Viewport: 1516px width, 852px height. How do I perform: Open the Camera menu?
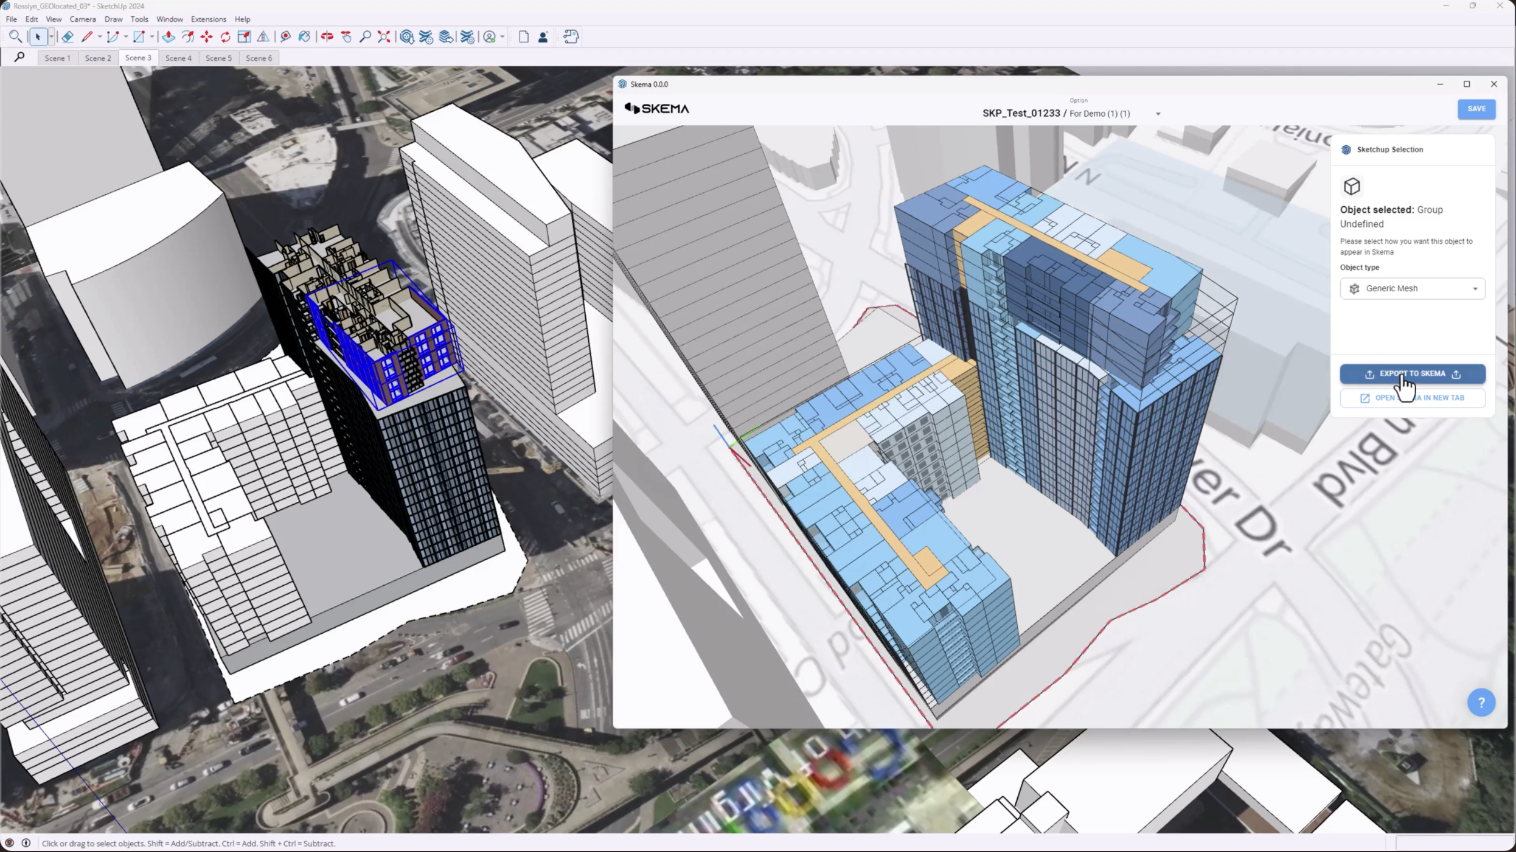(83, 19)
